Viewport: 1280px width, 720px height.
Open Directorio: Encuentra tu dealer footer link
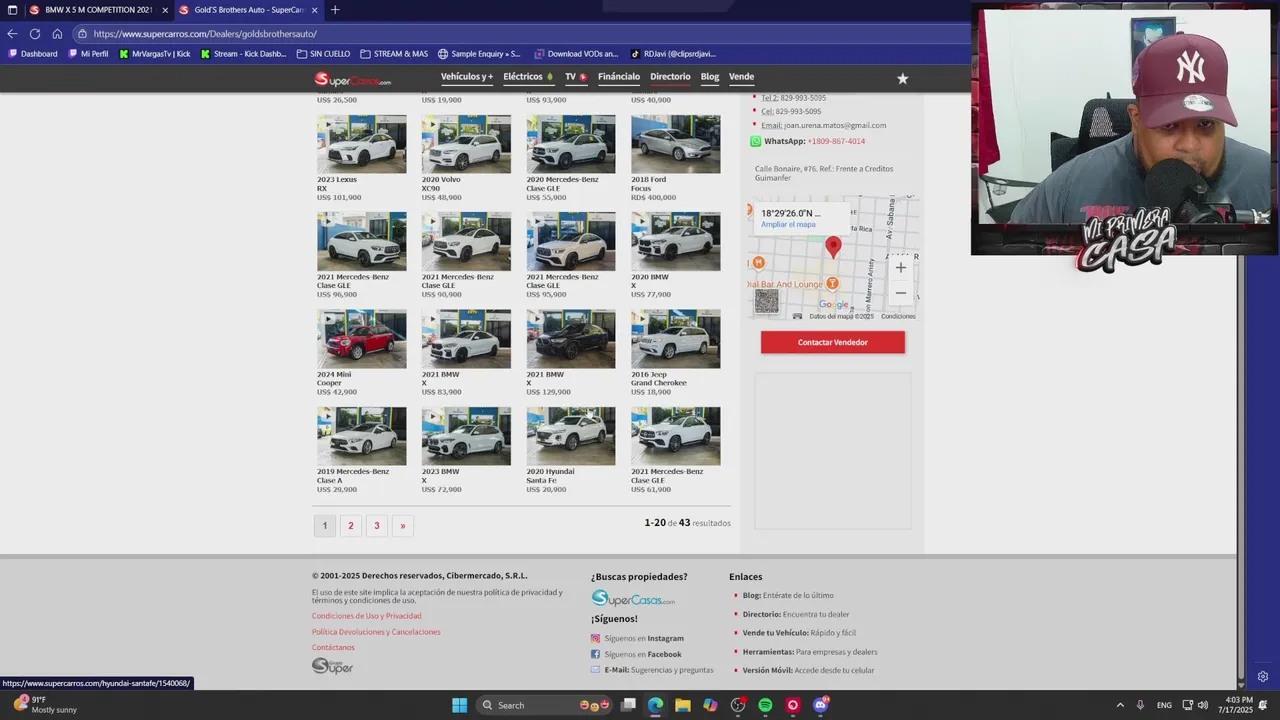796,614
